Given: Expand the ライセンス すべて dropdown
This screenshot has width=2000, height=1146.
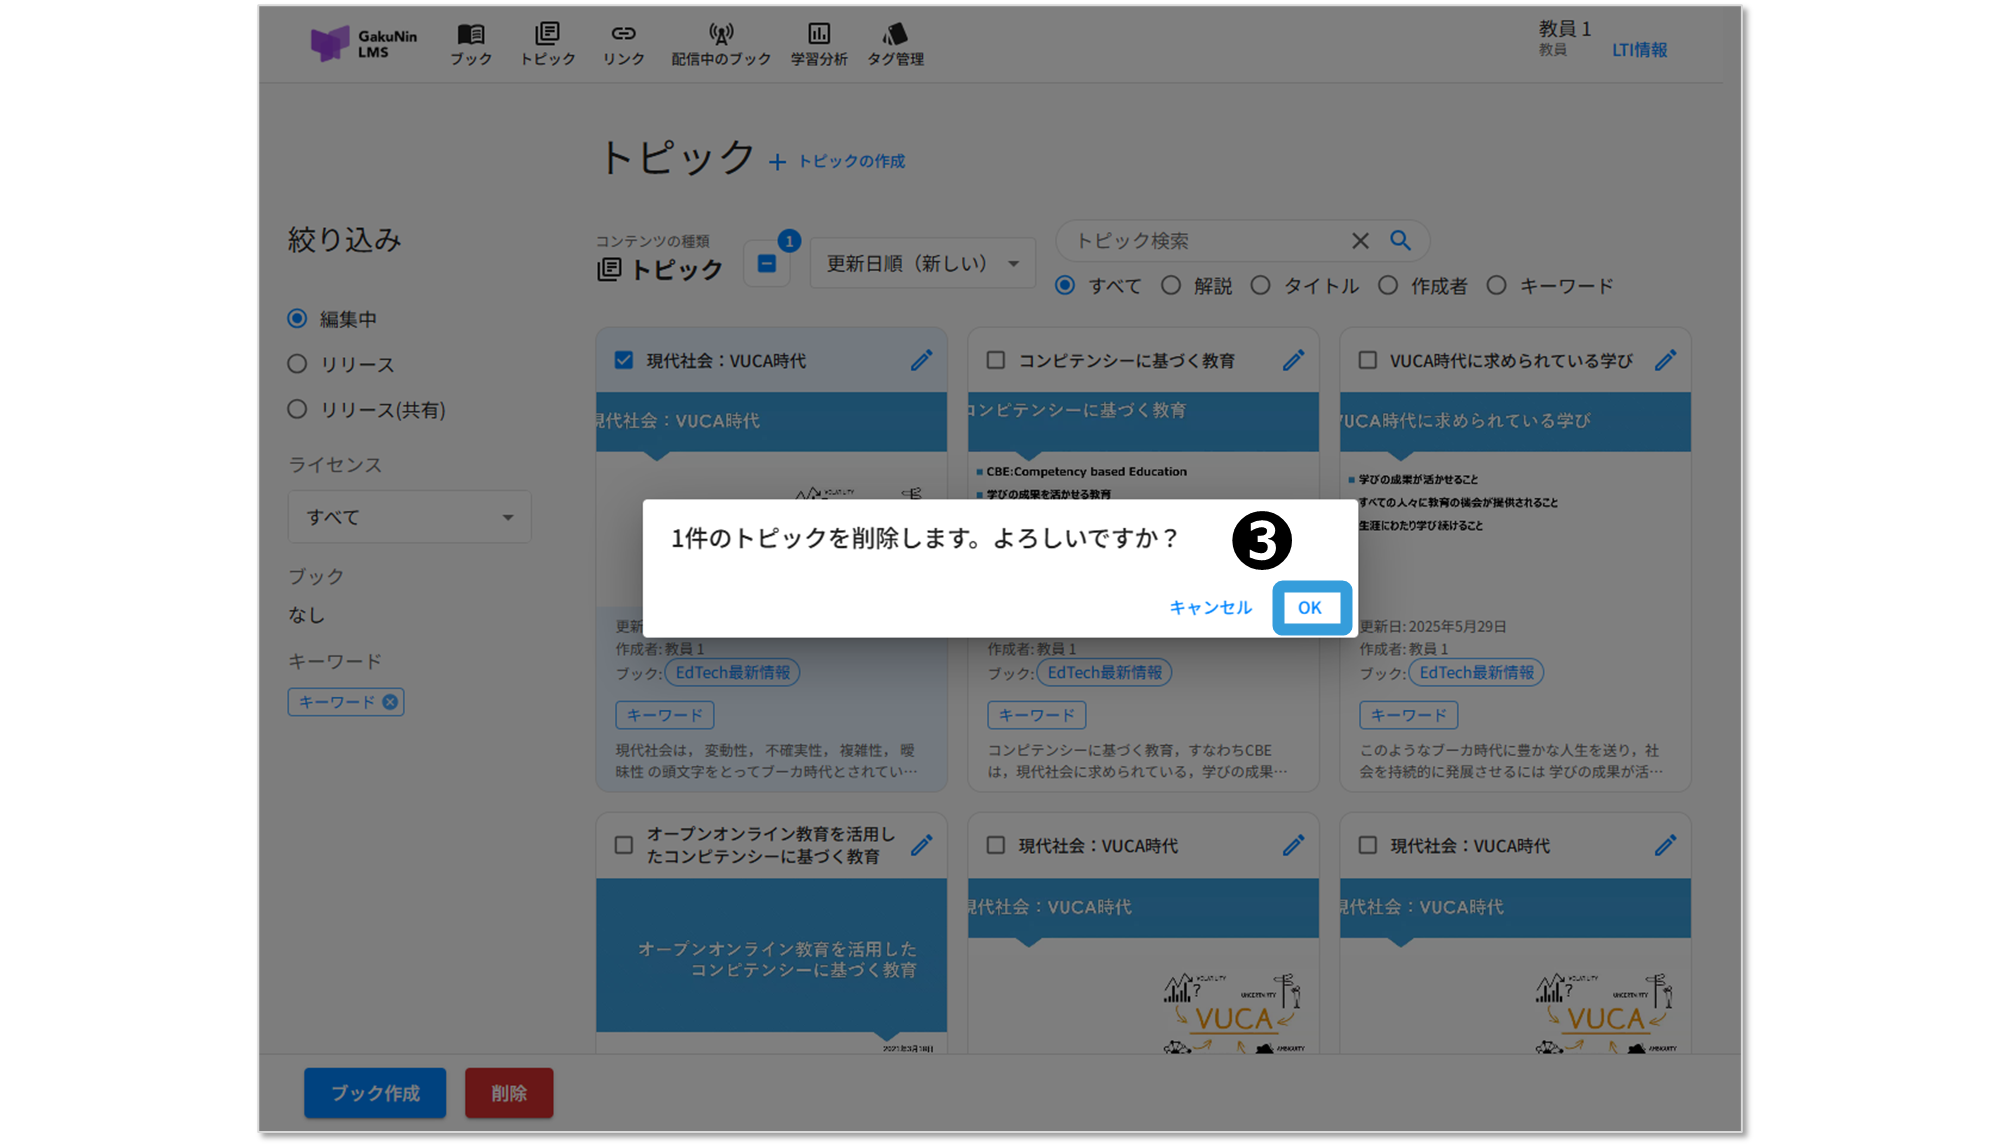Looking at the screenshot, I should point(409,517).
